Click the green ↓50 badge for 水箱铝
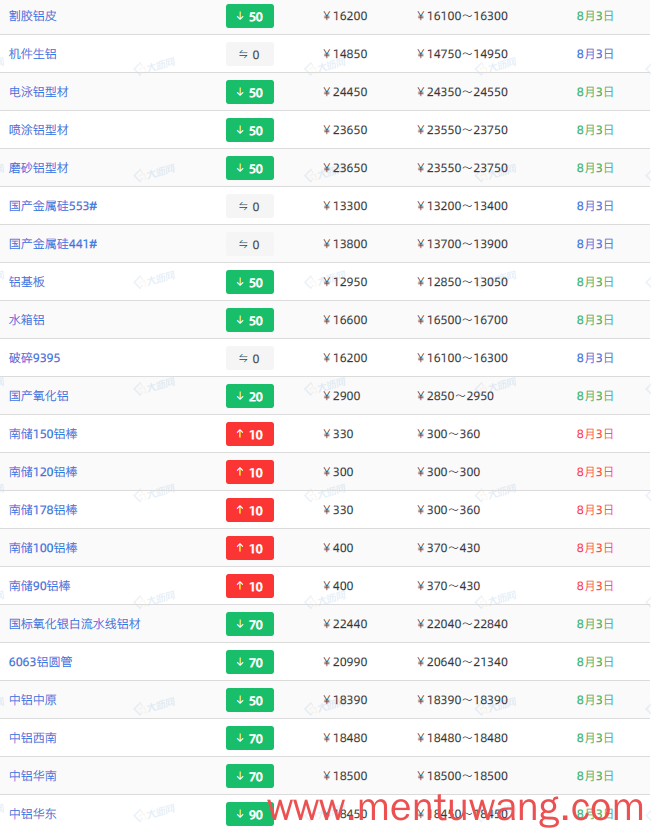 (x=250, y=320)
